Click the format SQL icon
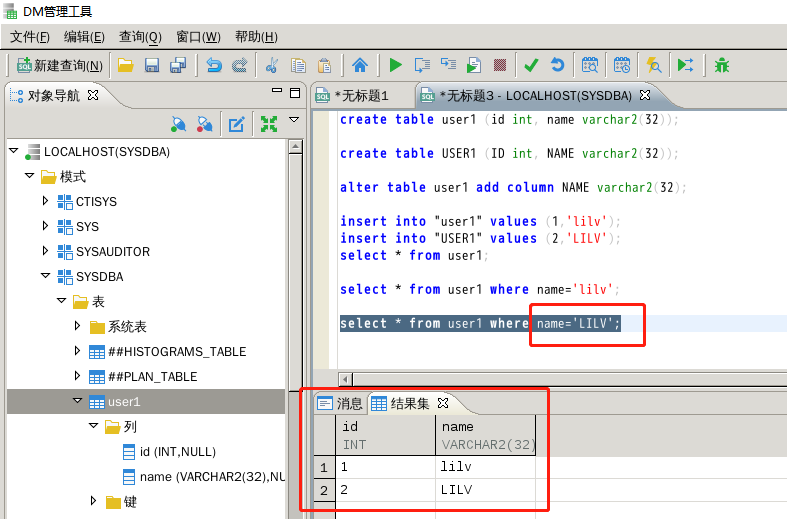The image size is (787, 519). click(x=448, y=65)
